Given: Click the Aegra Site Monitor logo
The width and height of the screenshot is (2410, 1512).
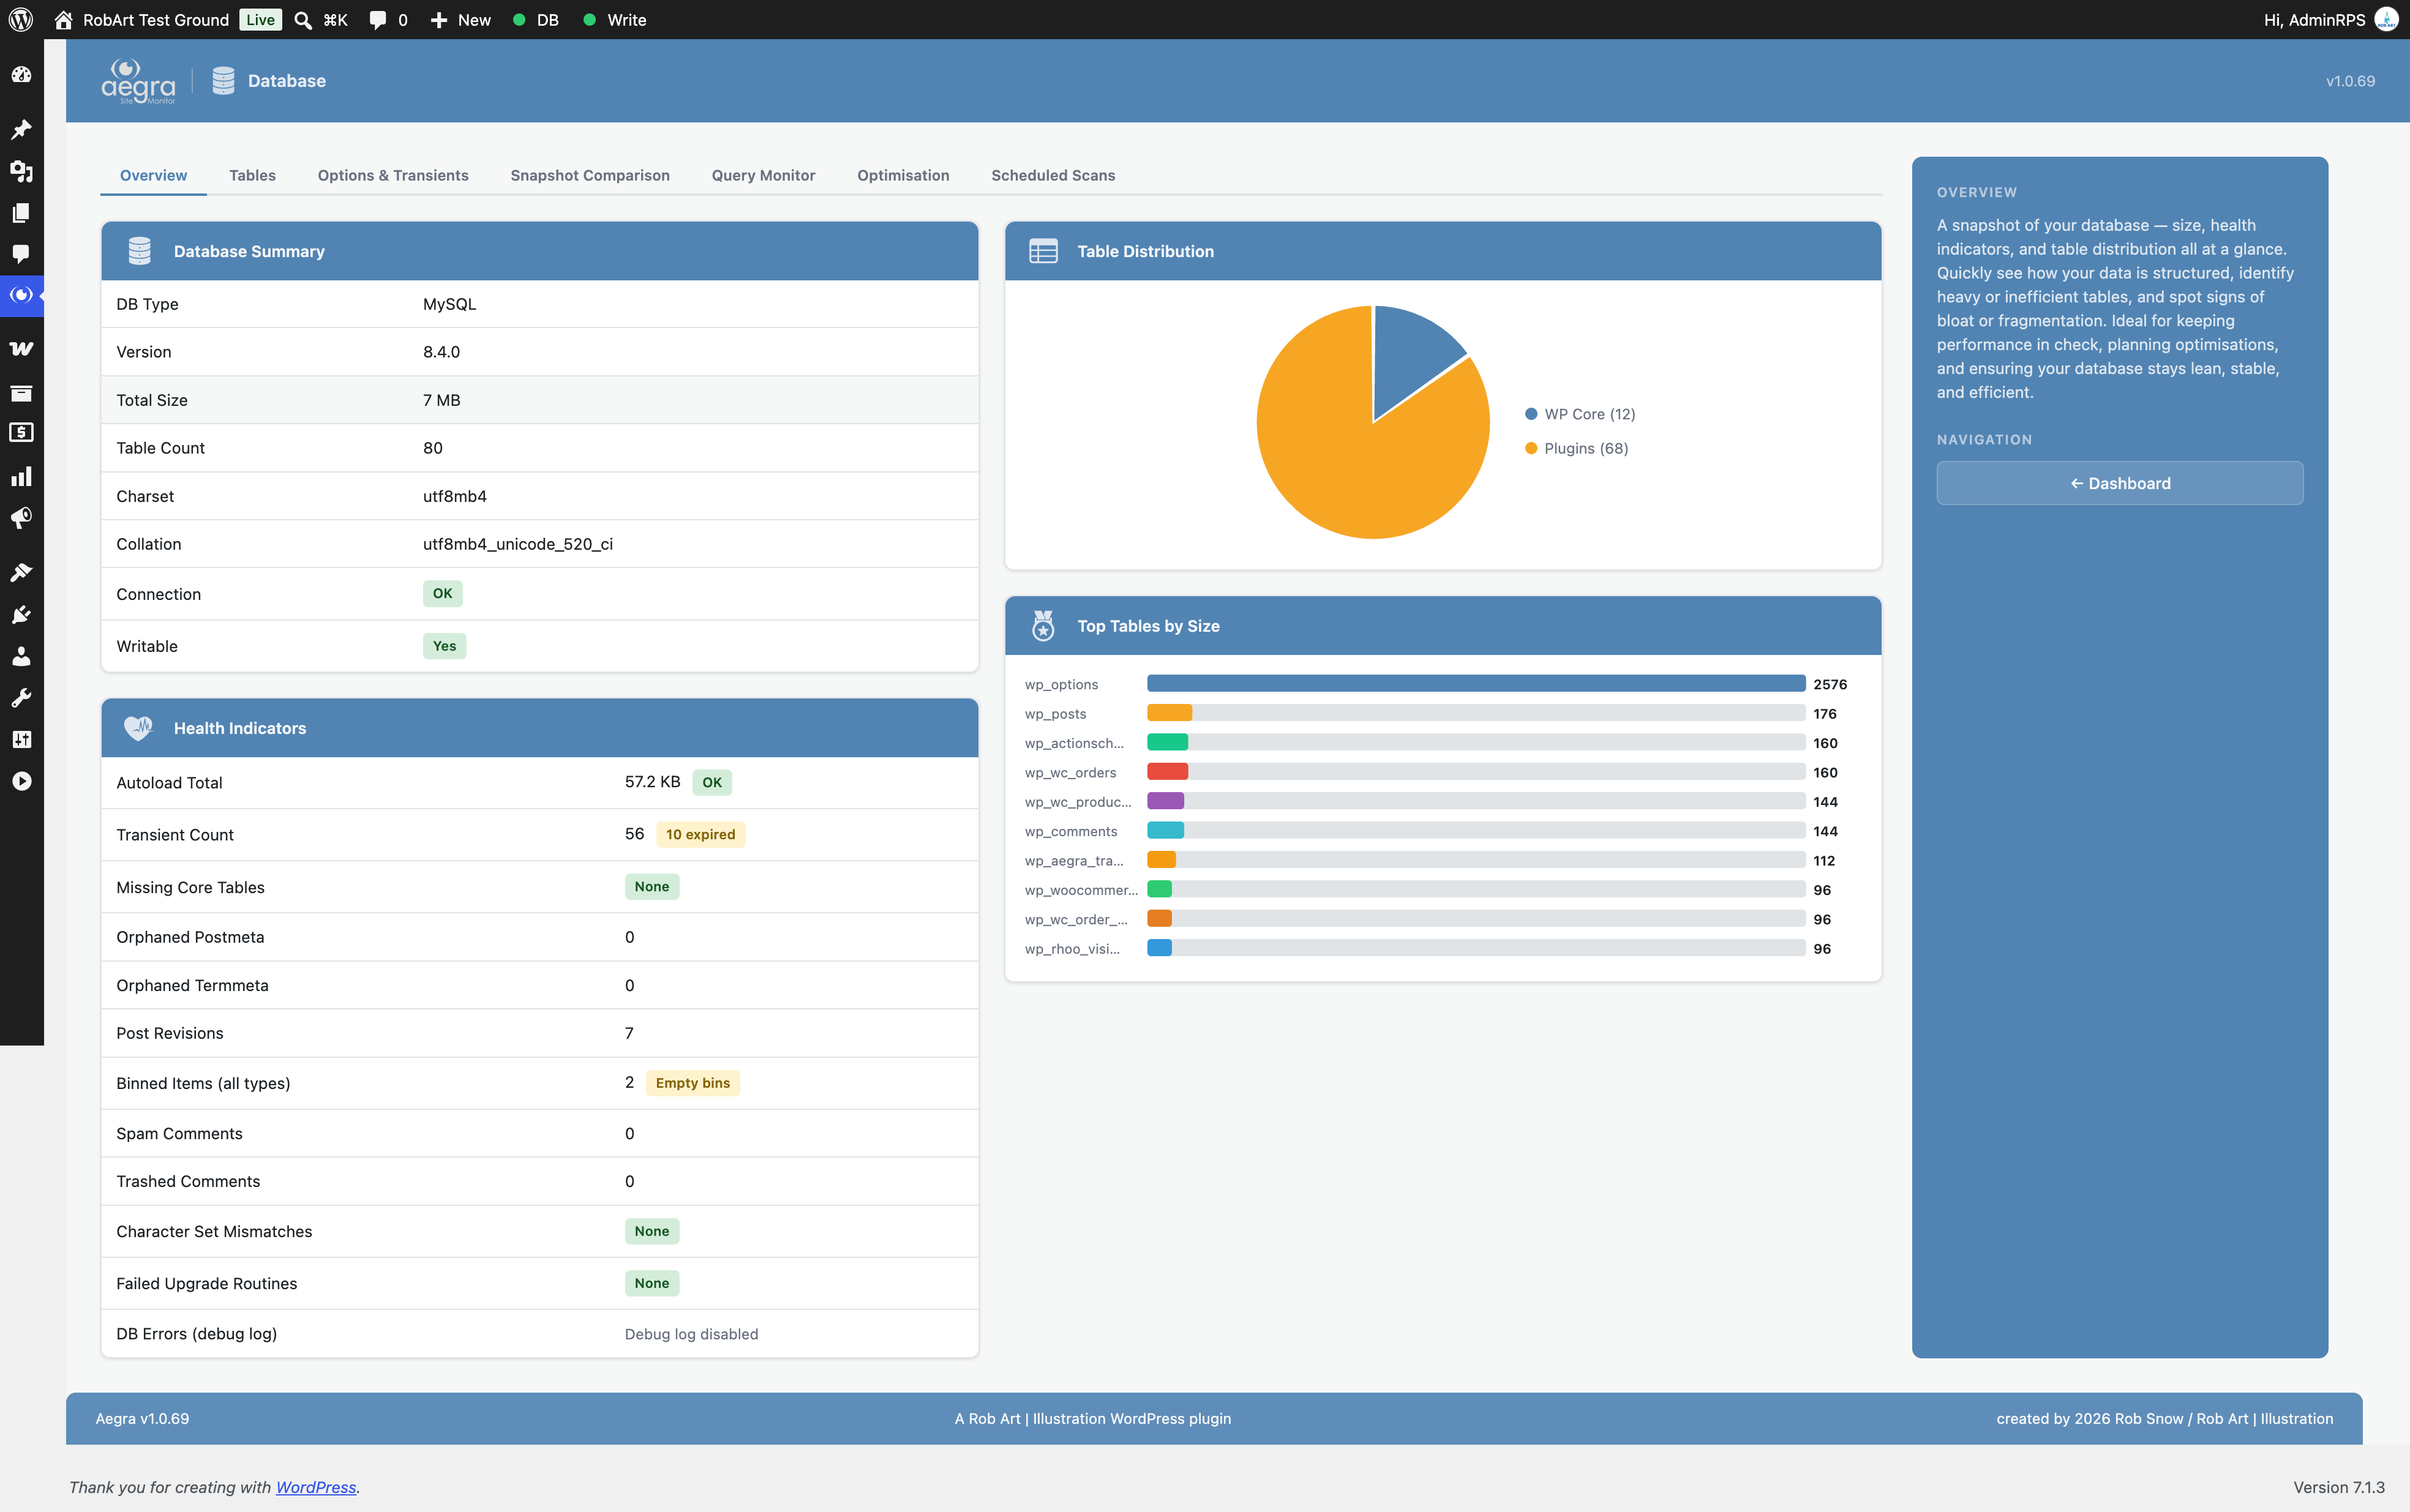Looking at the screenshot, I should tap(138, 81).
